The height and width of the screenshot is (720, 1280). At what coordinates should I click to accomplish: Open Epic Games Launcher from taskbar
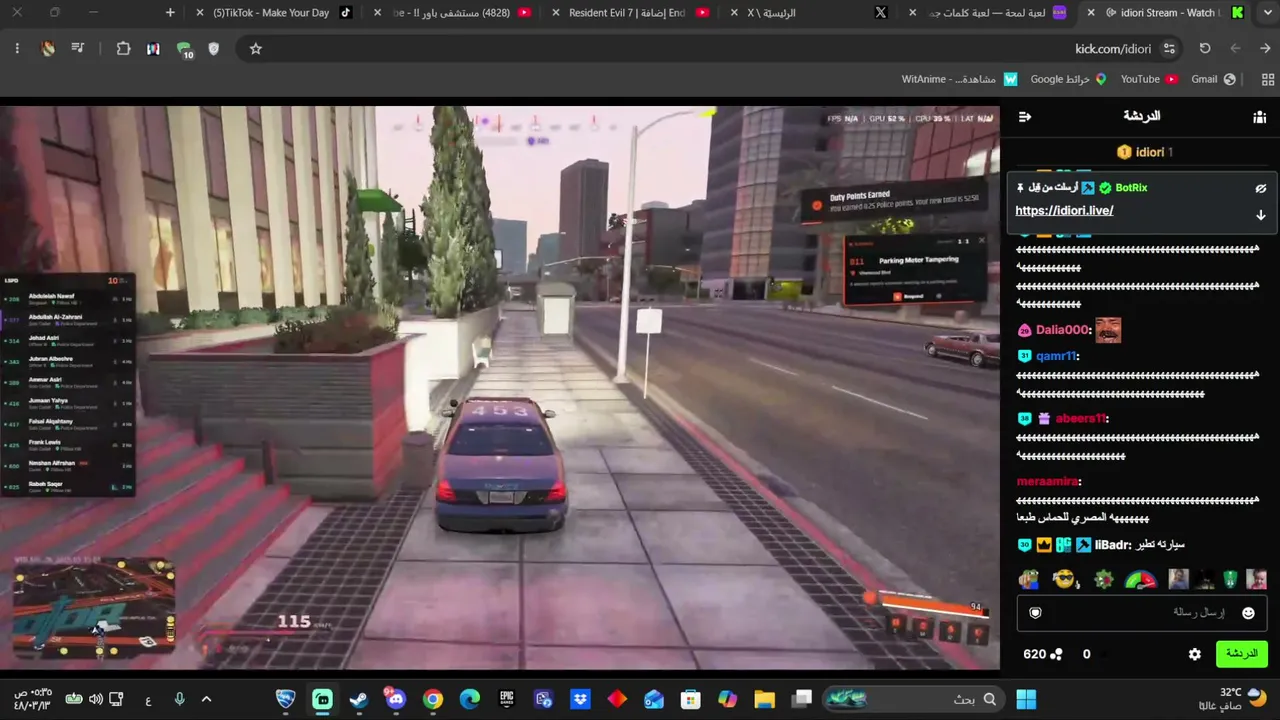[507, 699]
